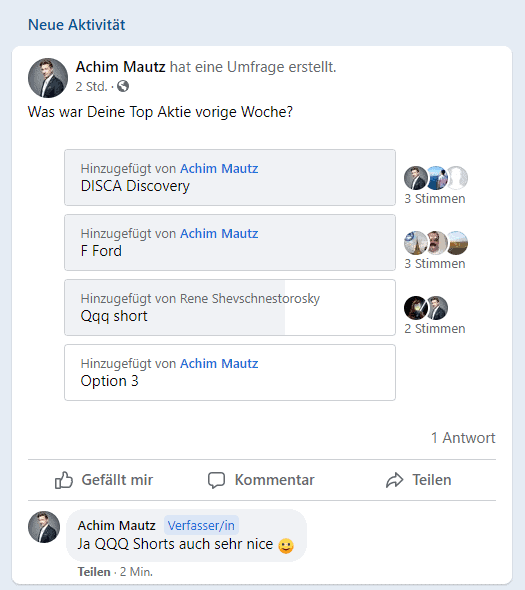Expand the 1 Antwort comments link
Image resolution: width=525 pixels, height=590 pixels.
pyautogui.click(x=463, y=438)
